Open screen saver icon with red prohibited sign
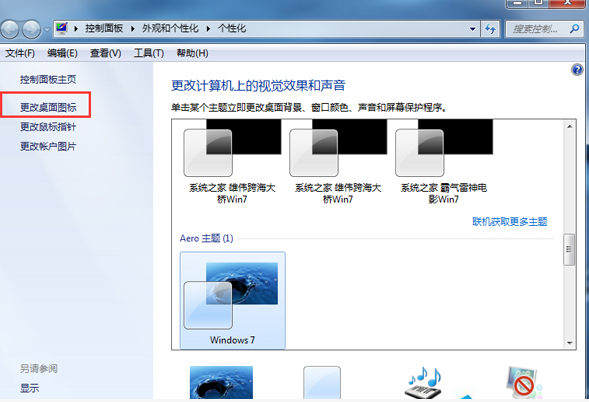 [524, 382]
